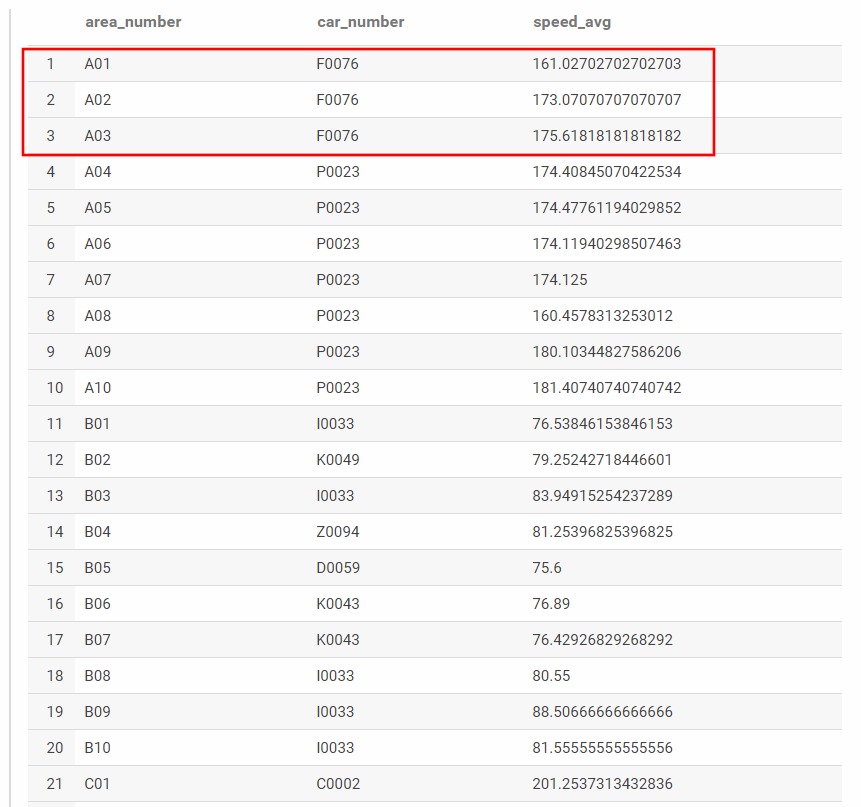Click speed value 76.53846153846153

point(602,424)
